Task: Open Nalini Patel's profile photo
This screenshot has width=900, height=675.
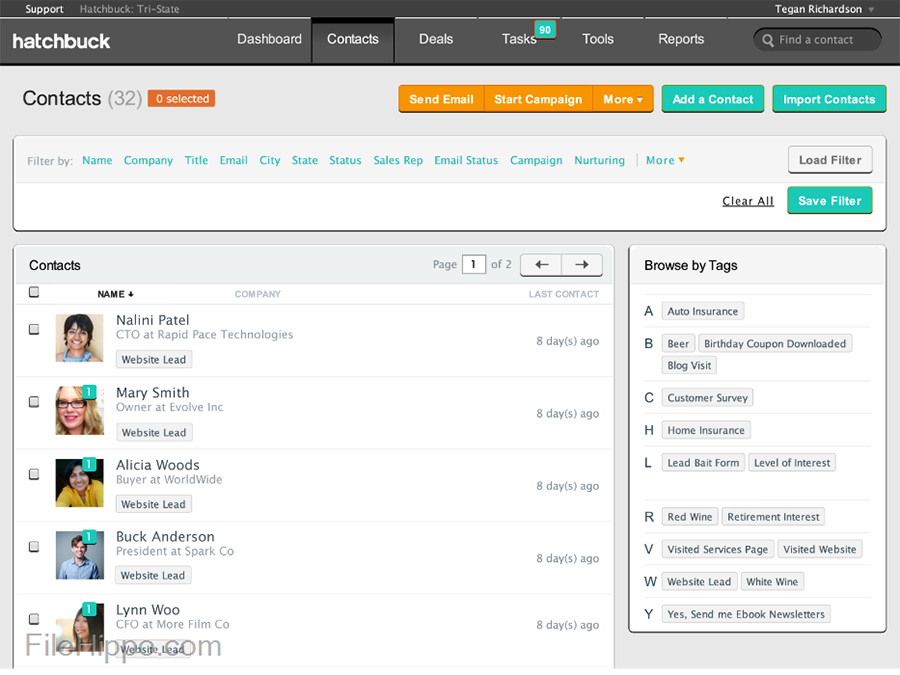Action: [x=79, y=338]
